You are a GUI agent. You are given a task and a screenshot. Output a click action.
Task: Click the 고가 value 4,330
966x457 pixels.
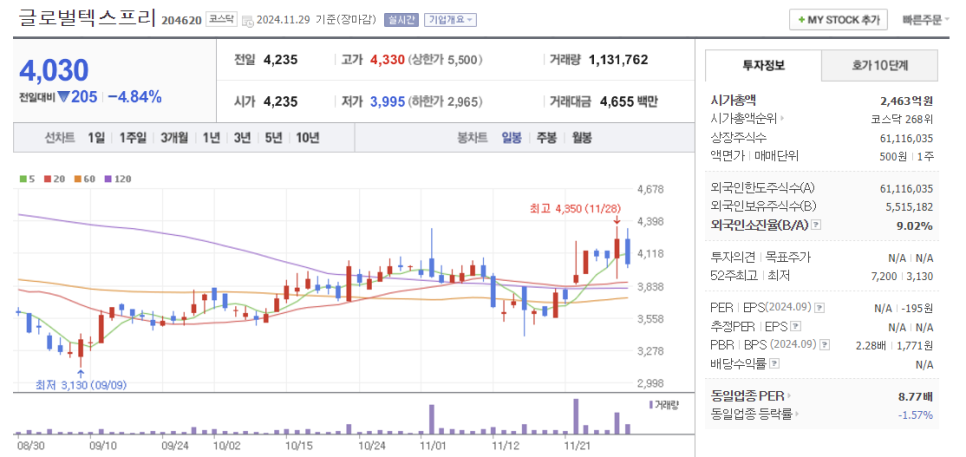pyautogui.click(x=388, y=60)
